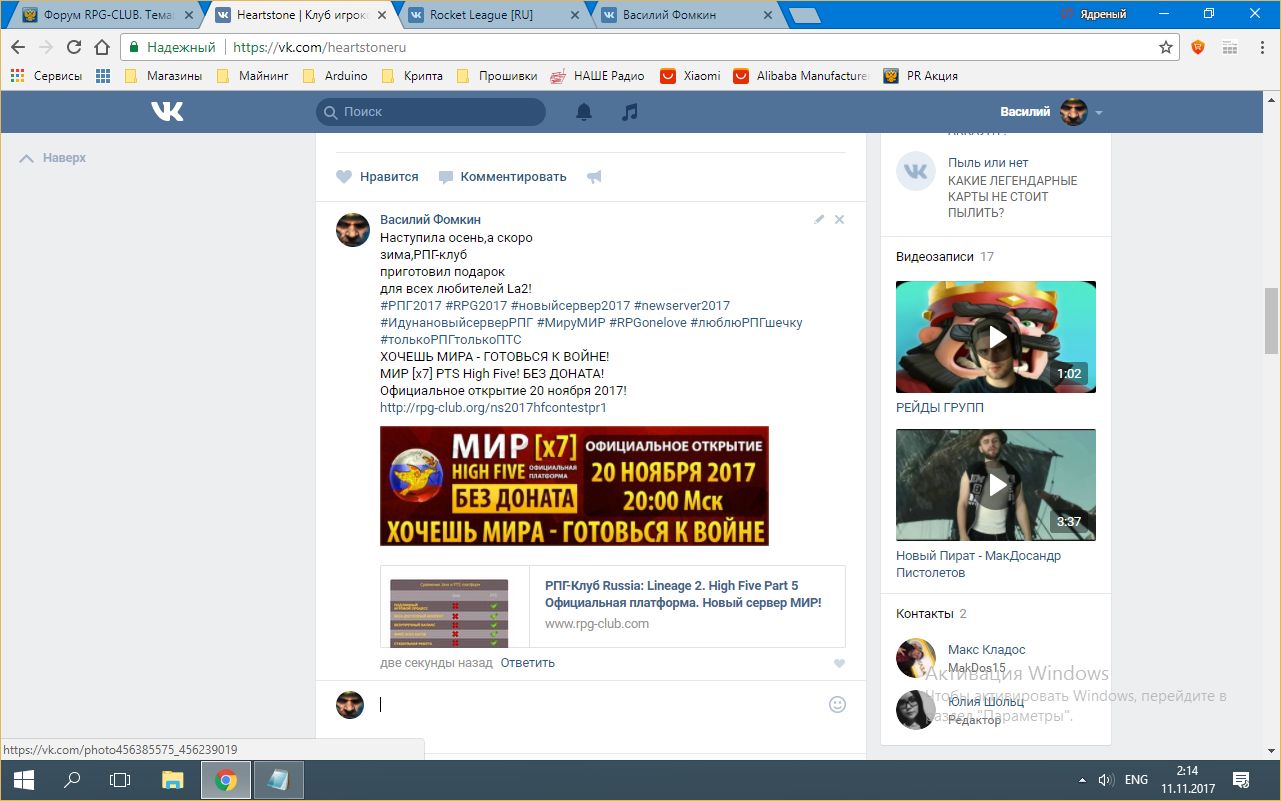
Task: Open the Arduino bookmarks folder
Action: [x=335, y=76]
